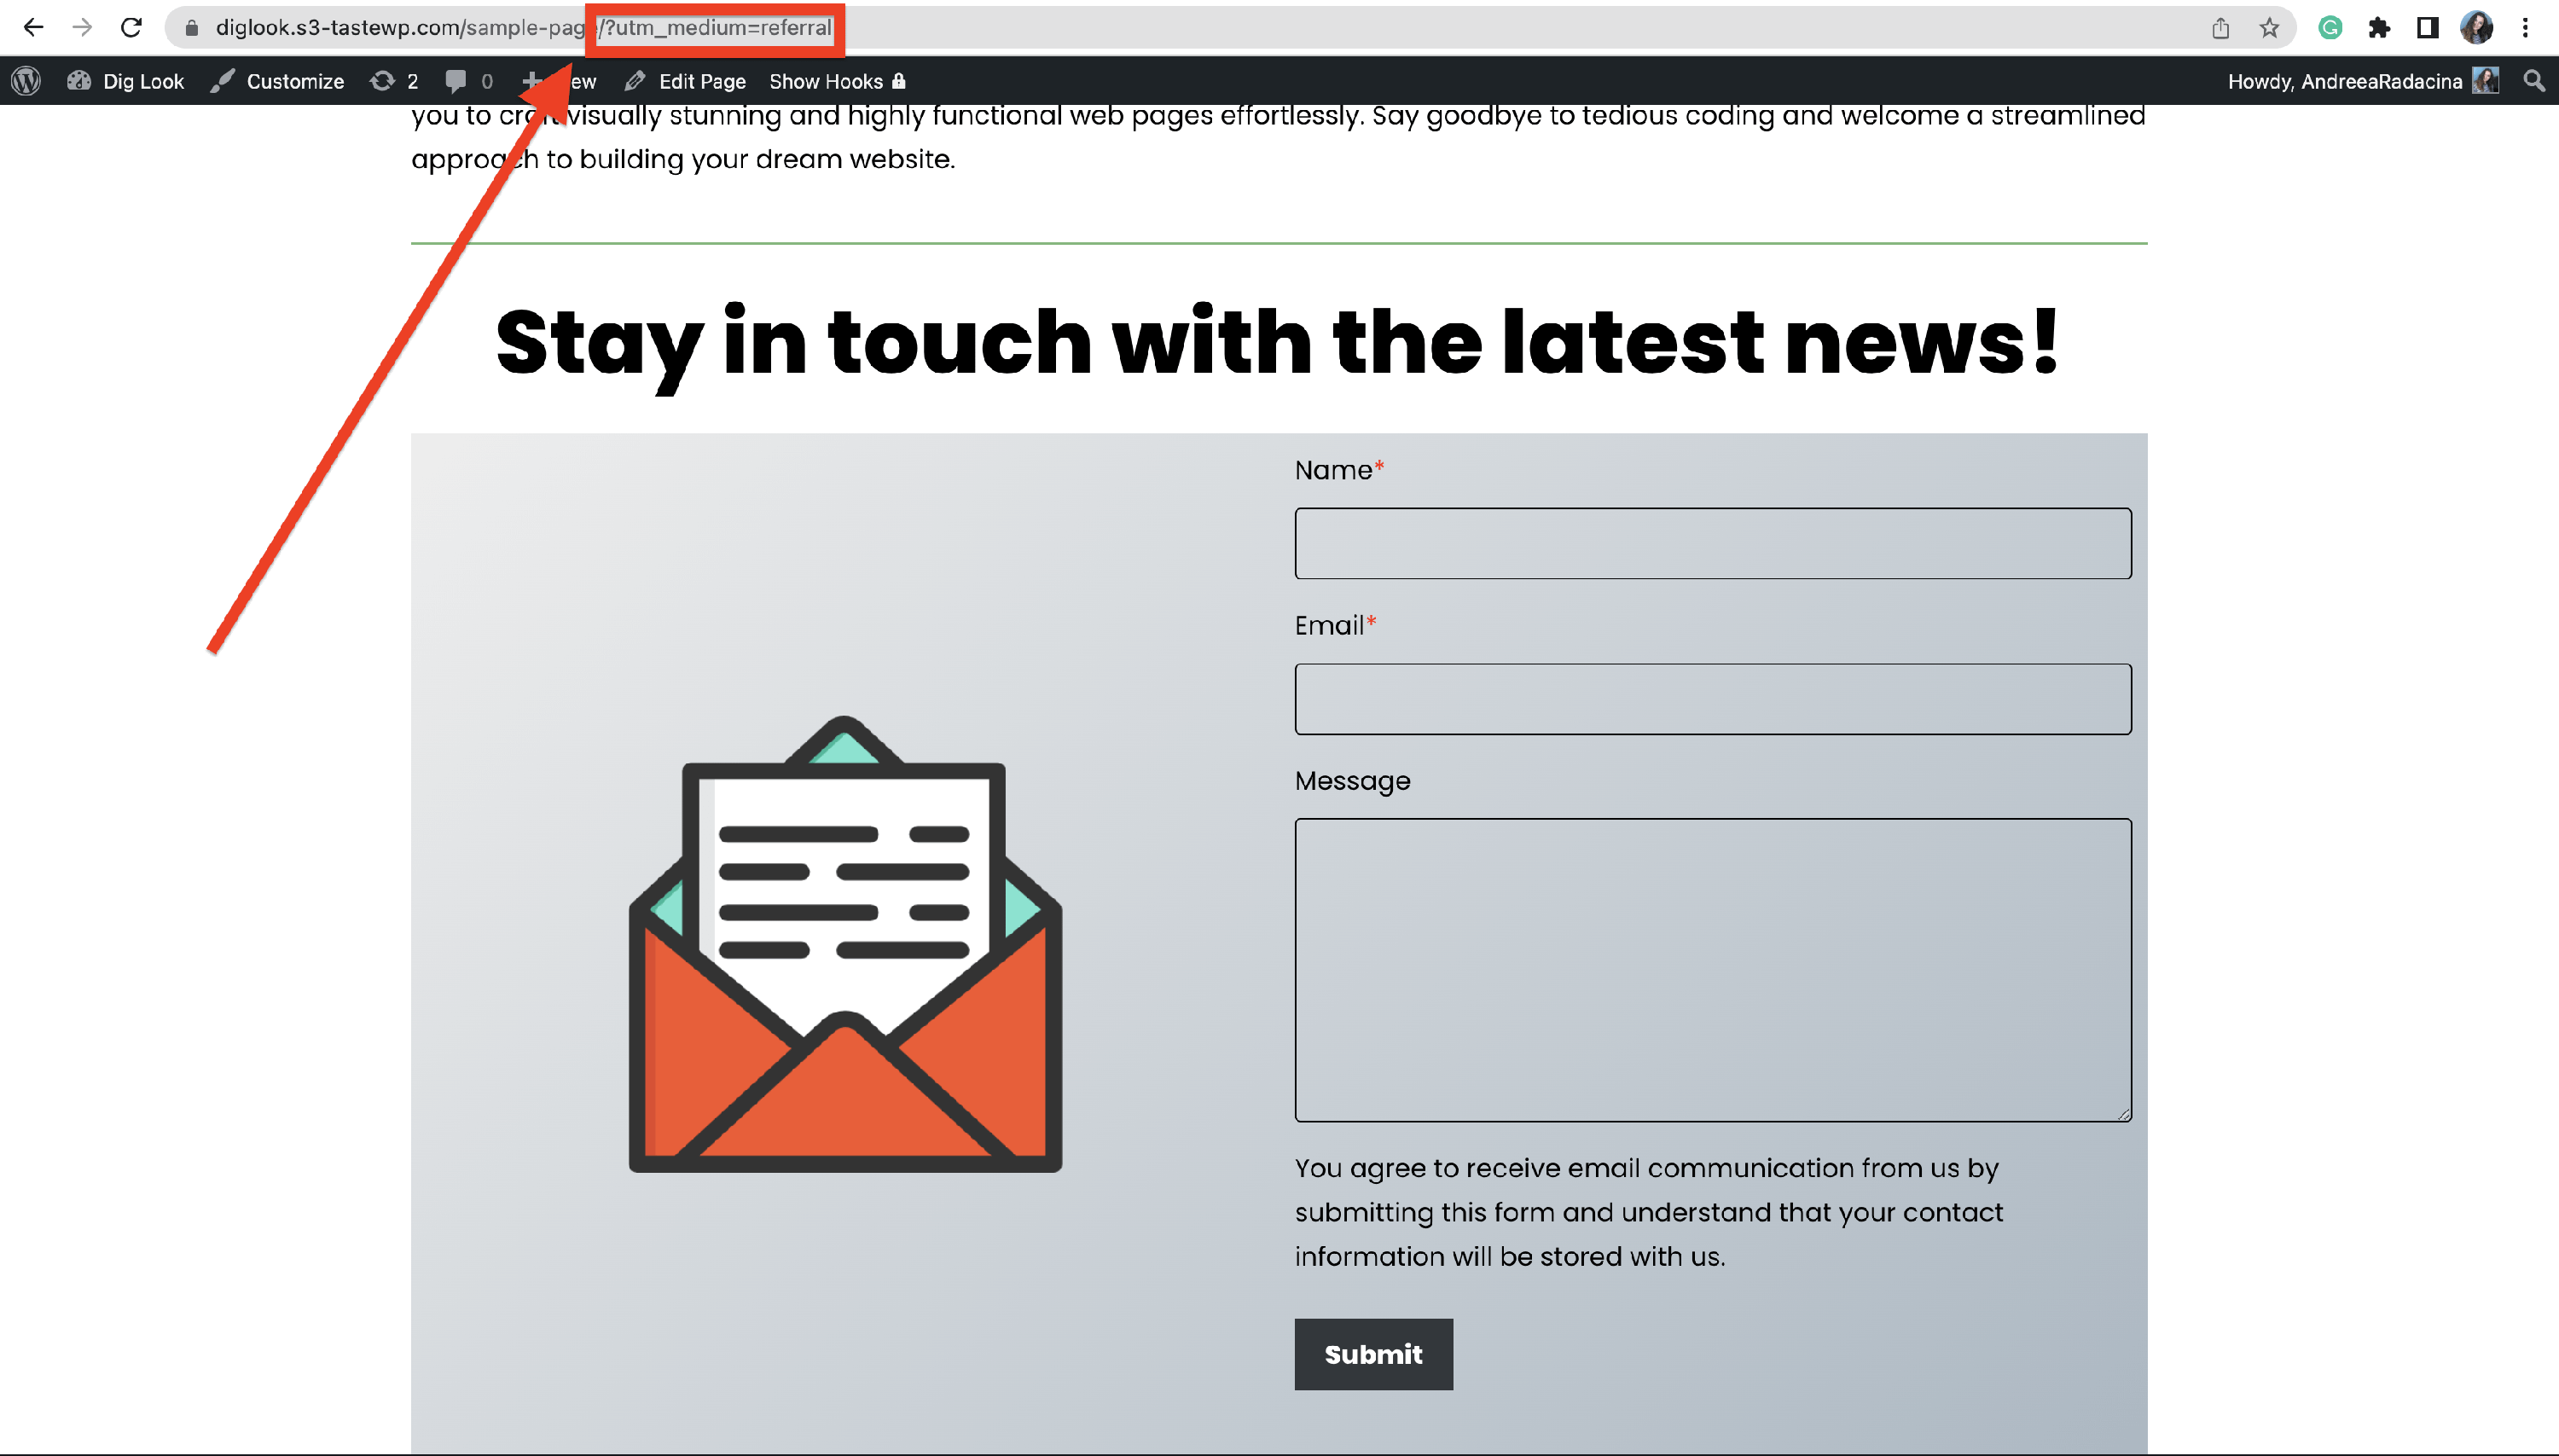Open comments bubble showing 0
This screenshot has width=2559, height=1456.
pyautogui.click(x=469, y=81)
